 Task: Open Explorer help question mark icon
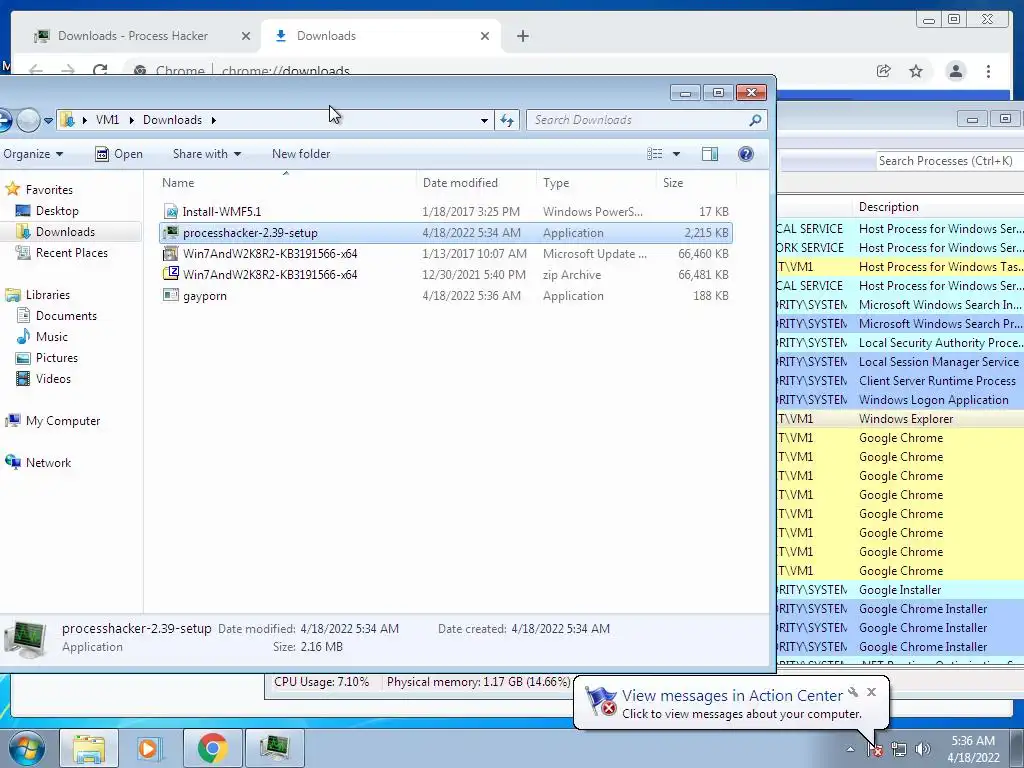[x=746, y=153]
